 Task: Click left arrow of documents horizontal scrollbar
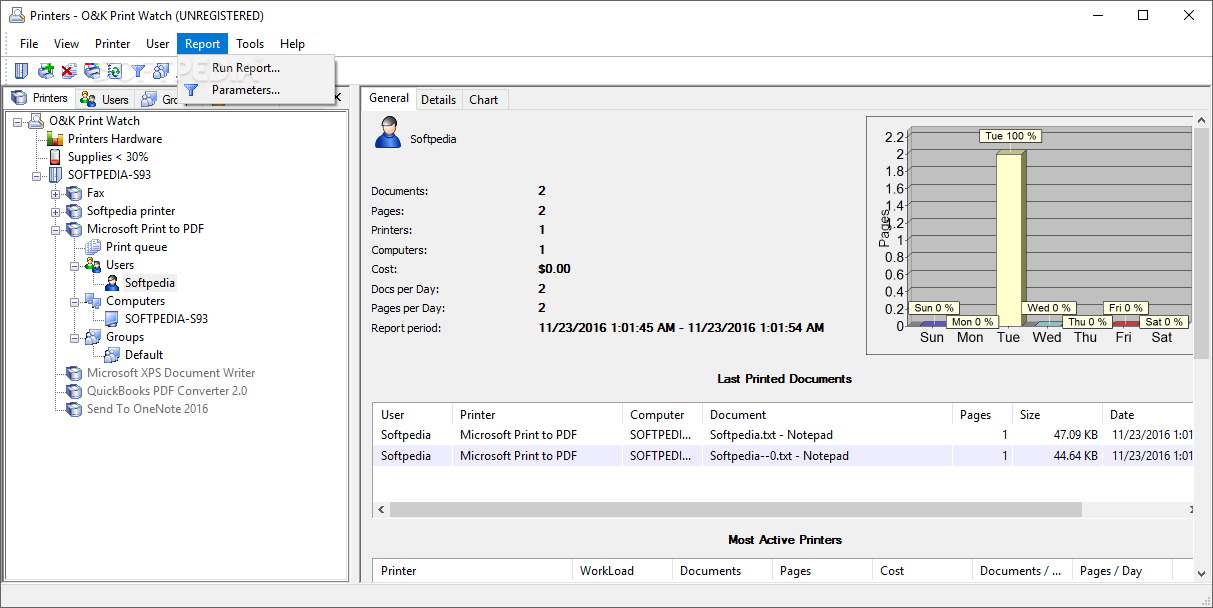pos(381,510)
